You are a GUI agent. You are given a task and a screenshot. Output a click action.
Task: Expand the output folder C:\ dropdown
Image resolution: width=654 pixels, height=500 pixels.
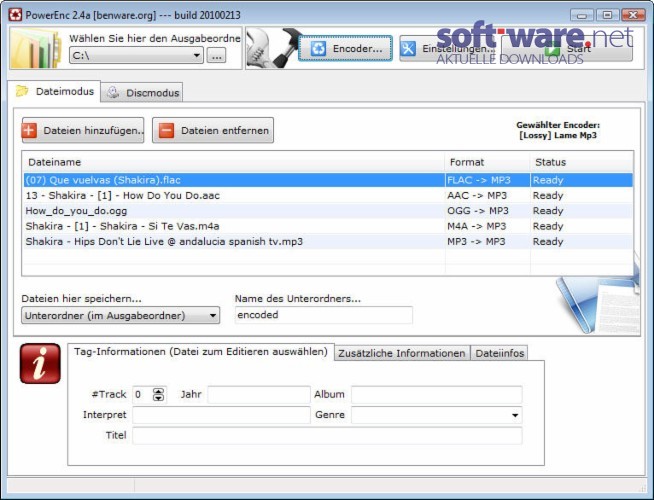click(196, 55)
